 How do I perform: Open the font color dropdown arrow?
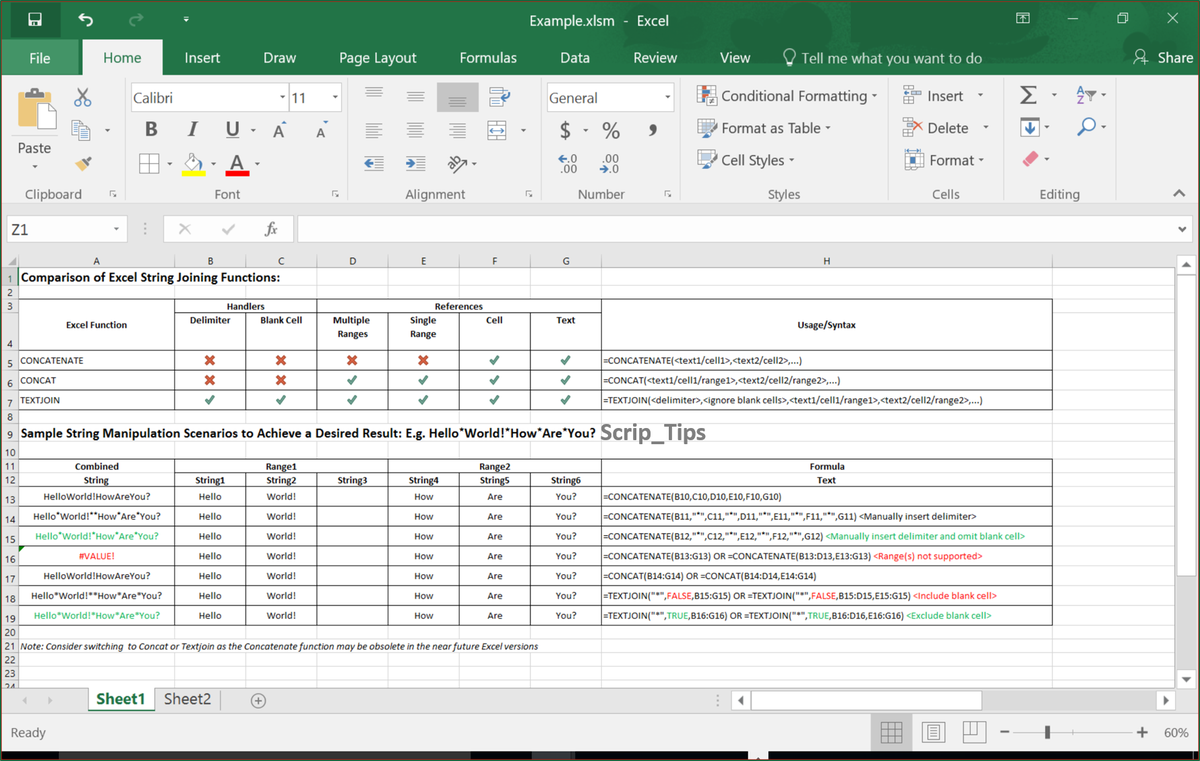click(x=257, y=164)
